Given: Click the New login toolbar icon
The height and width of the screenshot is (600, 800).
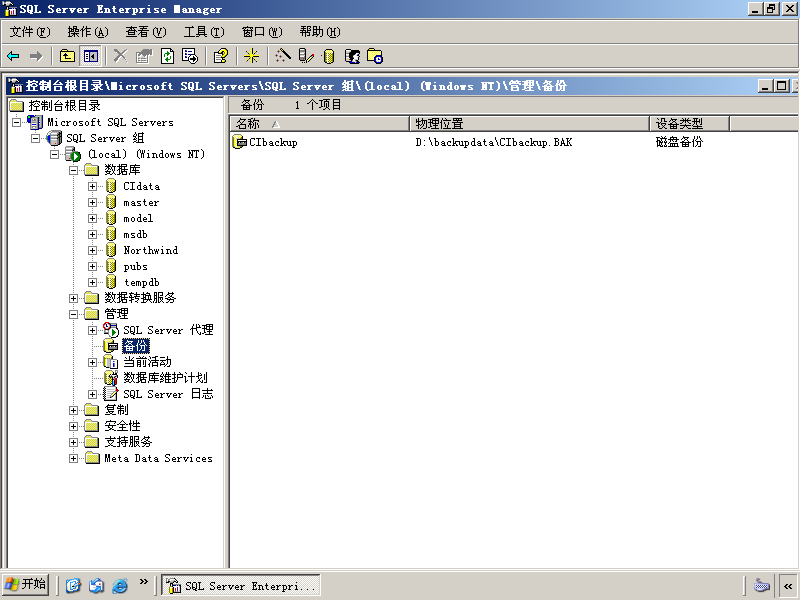Looking at the screenshot, I should tap(352, 56).
